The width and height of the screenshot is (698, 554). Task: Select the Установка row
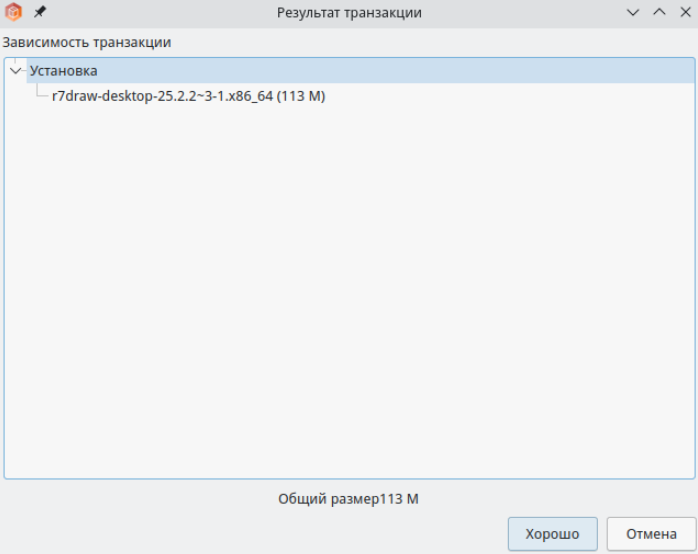pos(349,71)
